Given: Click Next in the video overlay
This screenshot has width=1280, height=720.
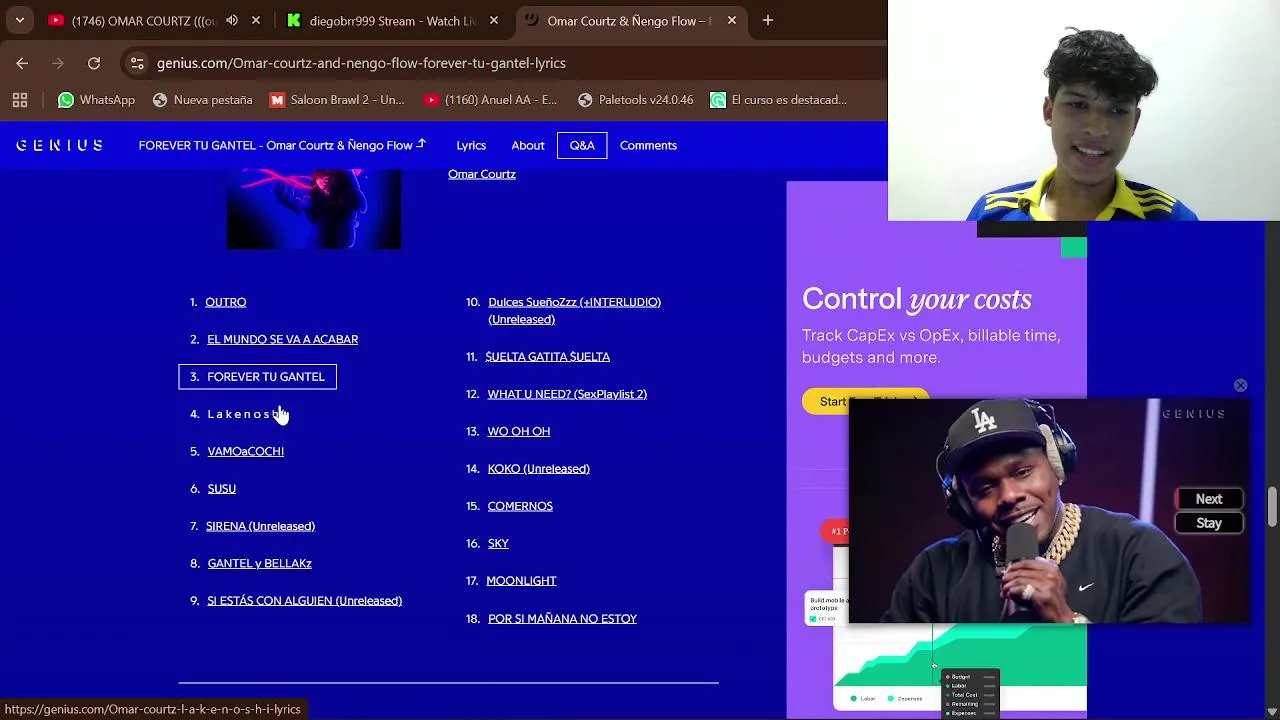Looking at the screenshot, I should tap(1209, 499).
